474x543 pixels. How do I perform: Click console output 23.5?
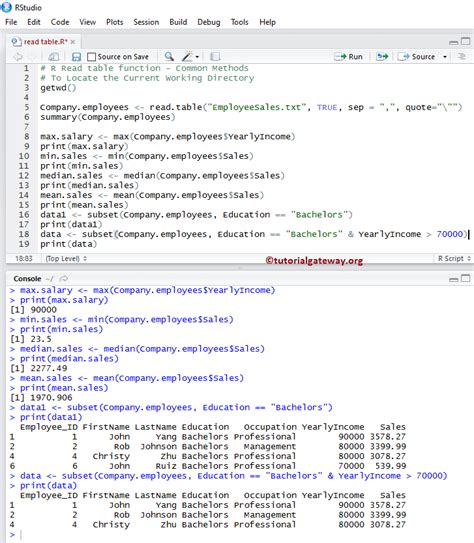point(41,339)
